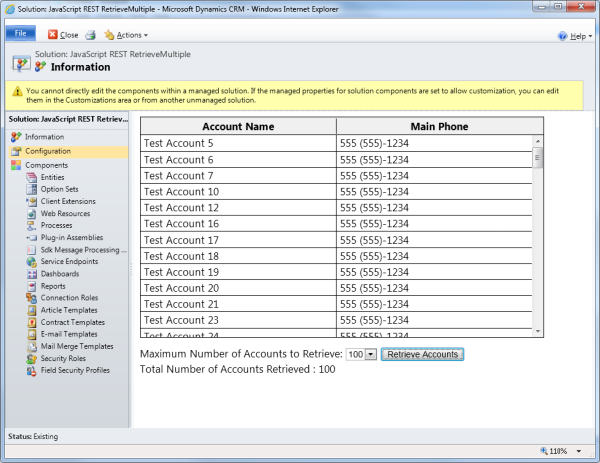The height and width of the screenshot is (463, 600).
Task: Expand the maximum accounts dropdown
Action: pyautogui.click(x=371, y=355)
